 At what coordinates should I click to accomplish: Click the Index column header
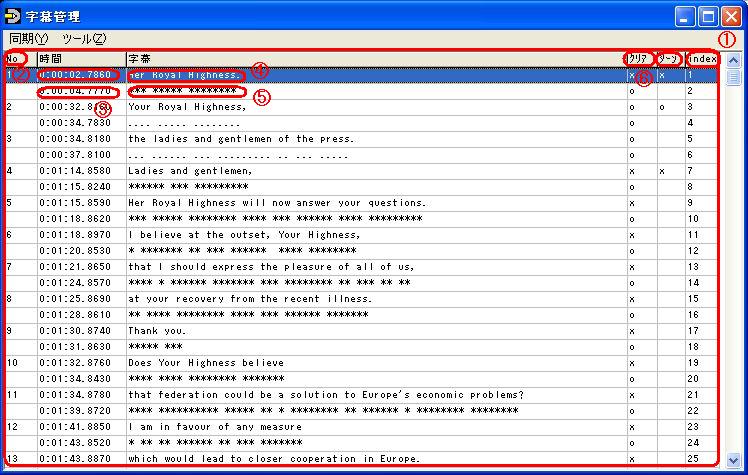click(701, 59)
